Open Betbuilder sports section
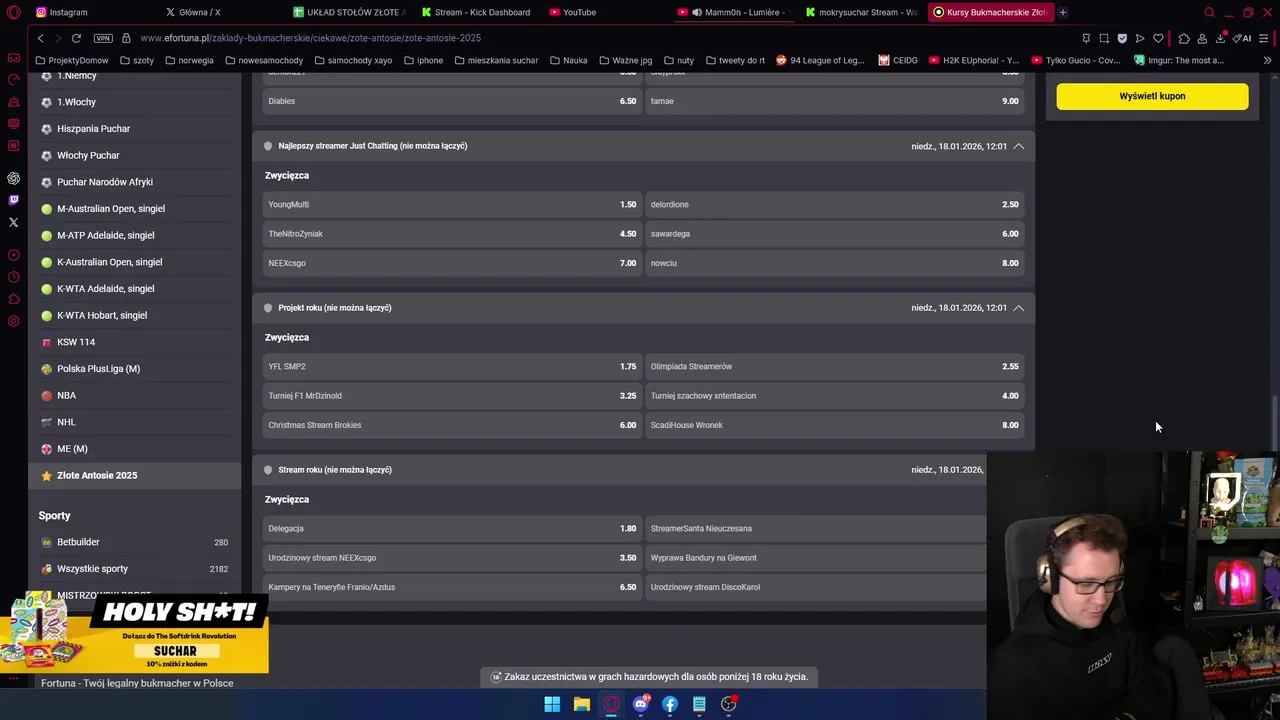 point(135,542)
